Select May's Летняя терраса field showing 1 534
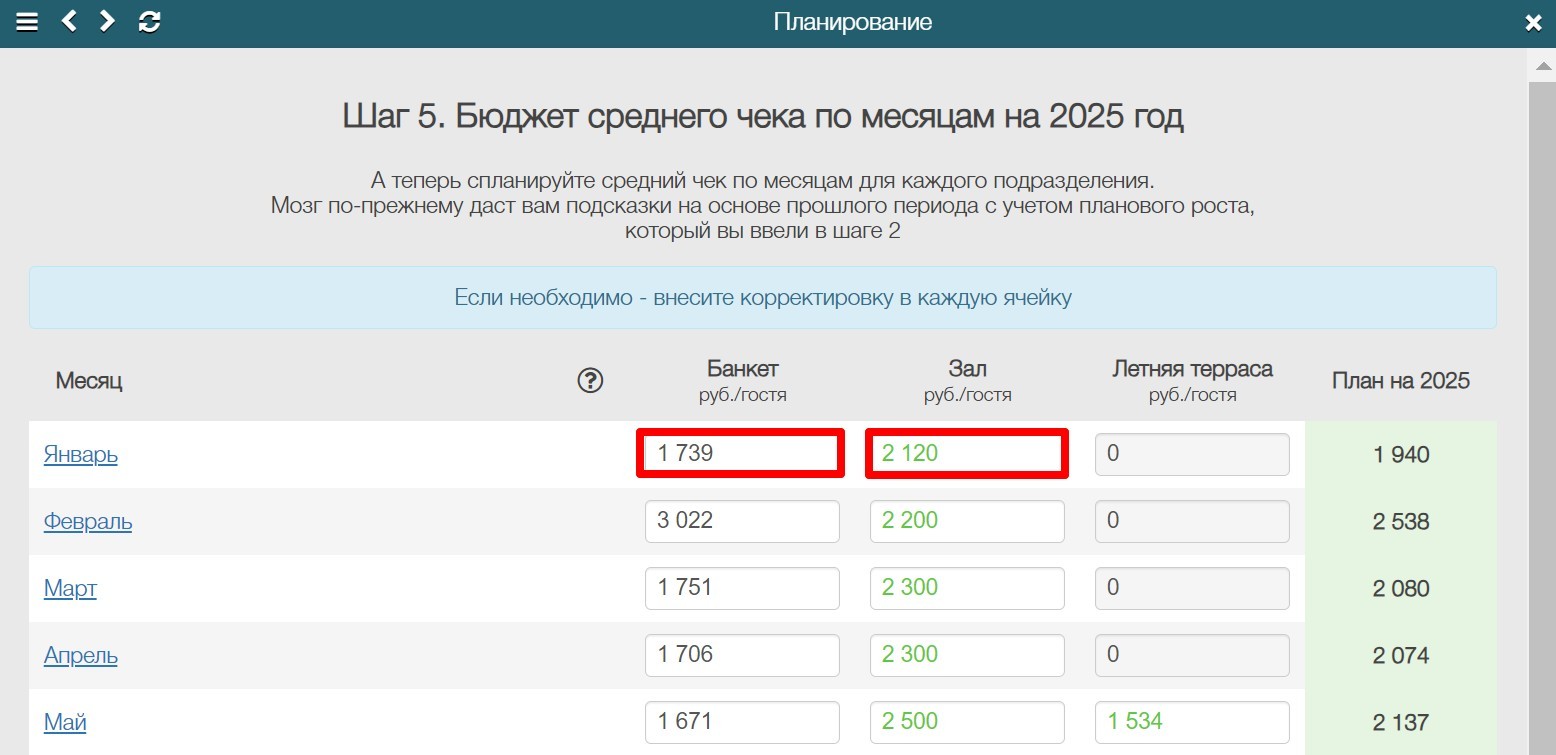Image resolution: width=1556 pixels, height=755 pixels. 1191,721
